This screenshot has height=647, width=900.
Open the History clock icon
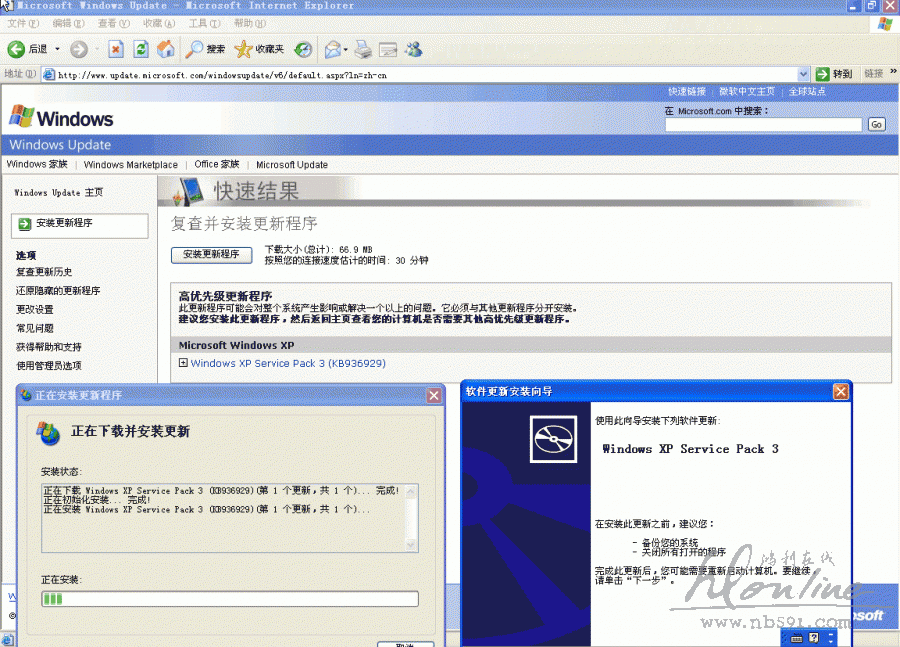tap(303, 49)
